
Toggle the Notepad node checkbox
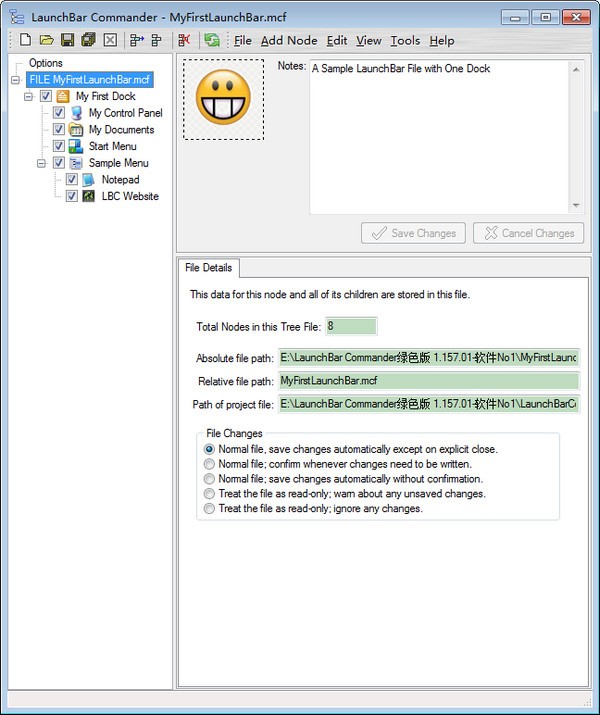pyautogui.click(x=72, y=180)
